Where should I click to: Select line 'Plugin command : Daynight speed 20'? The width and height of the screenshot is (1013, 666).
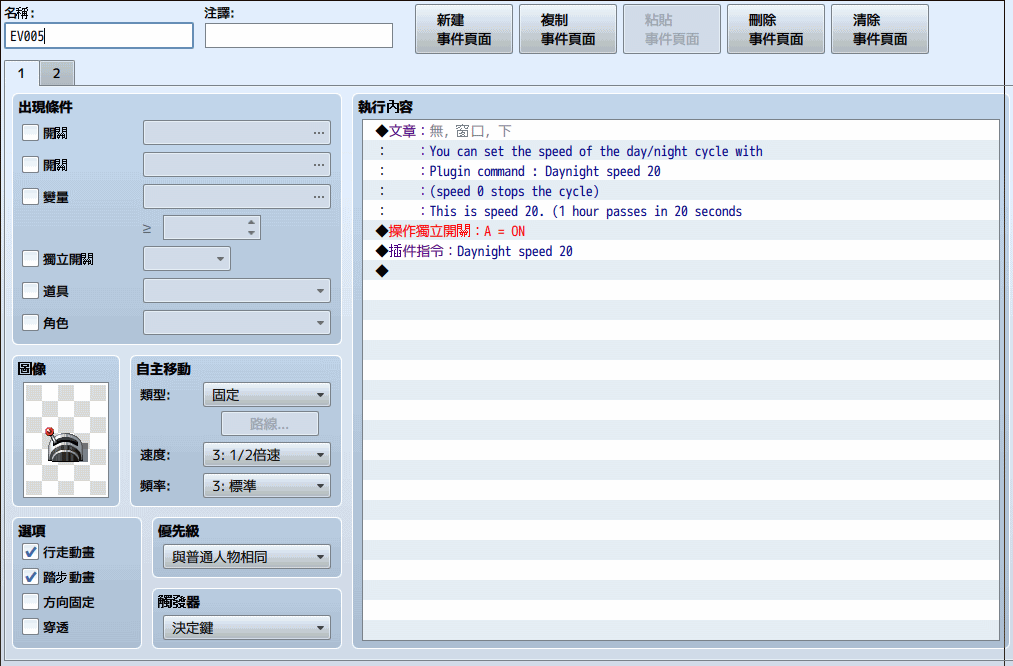(x=681, y=171)
